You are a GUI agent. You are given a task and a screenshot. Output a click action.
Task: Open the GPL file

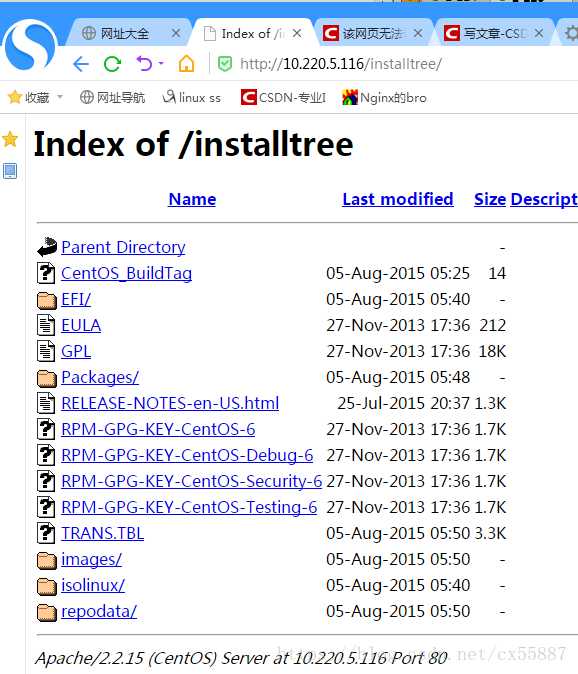pos(76,351)
